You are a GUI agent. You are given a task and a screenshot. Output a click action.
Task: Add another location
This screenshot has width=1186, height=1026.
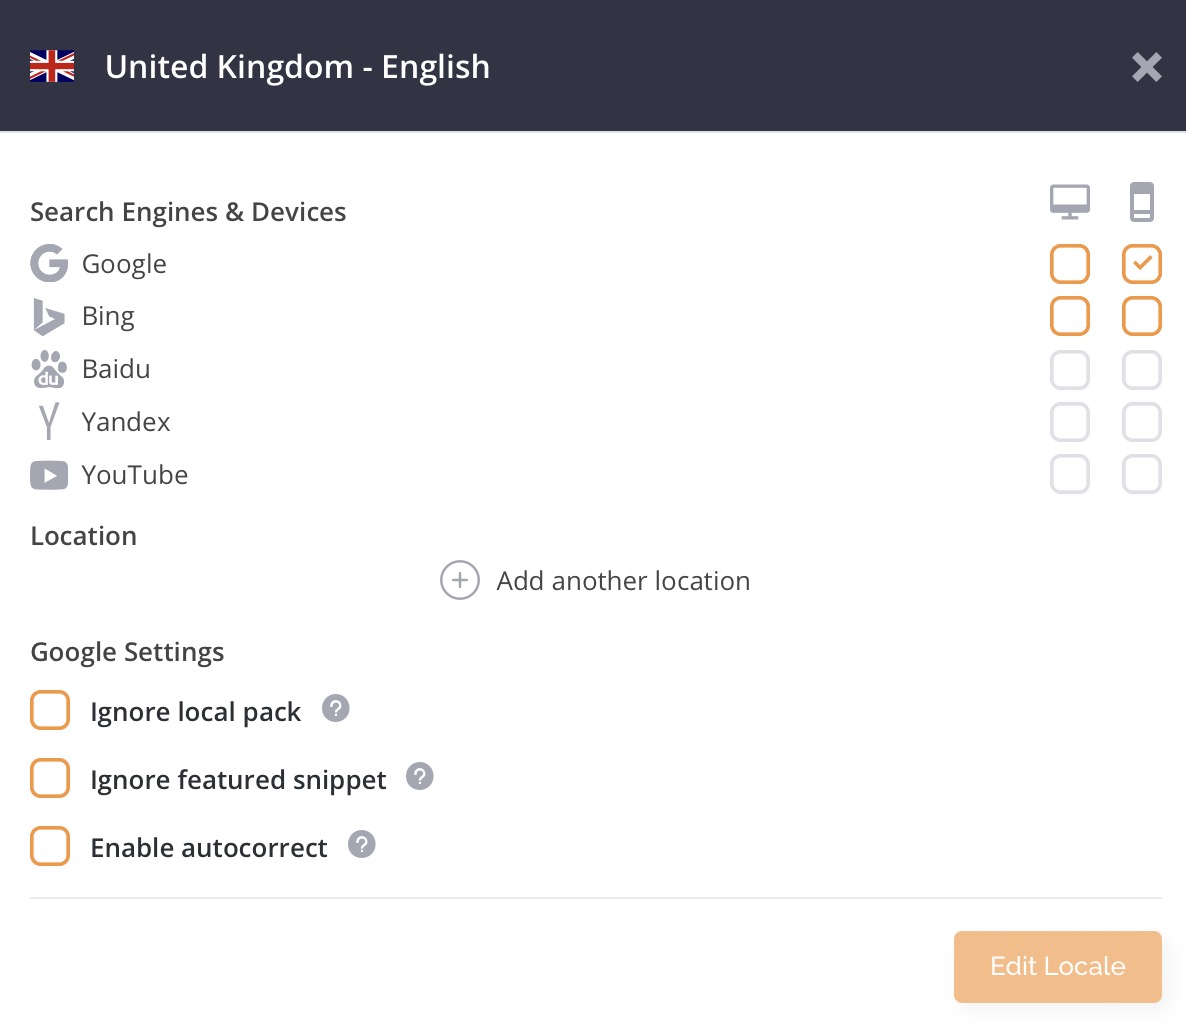595,580
